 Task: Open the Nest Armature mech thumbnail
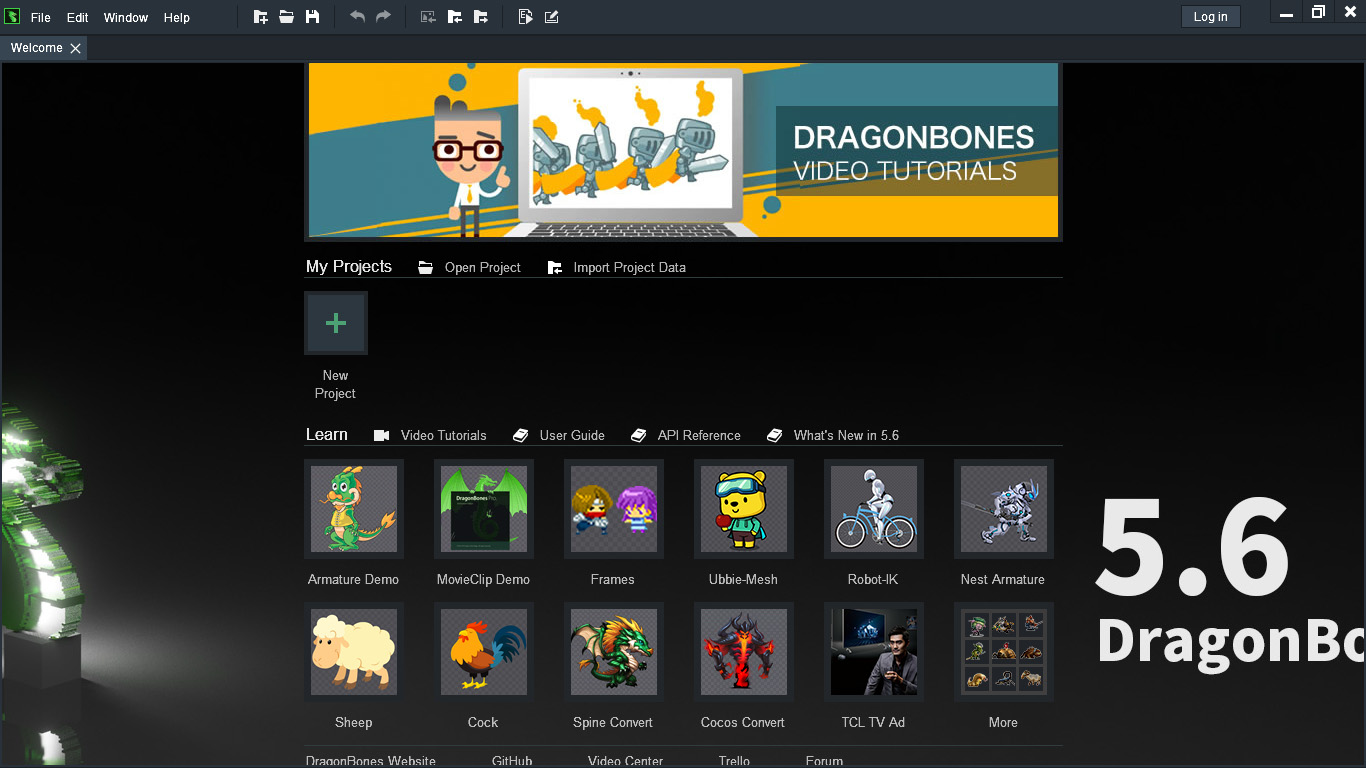click(x=1004, y=509)
